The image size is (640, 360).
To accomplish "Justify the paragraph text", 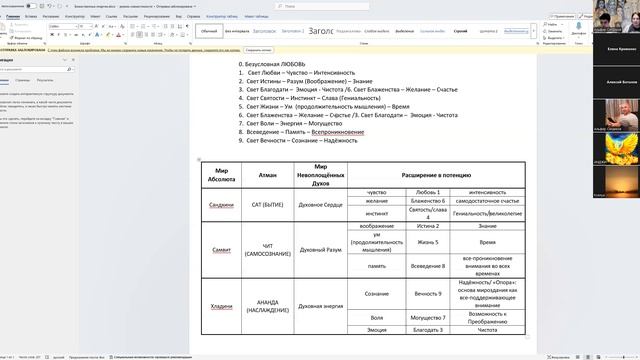I will coord(153,35).
